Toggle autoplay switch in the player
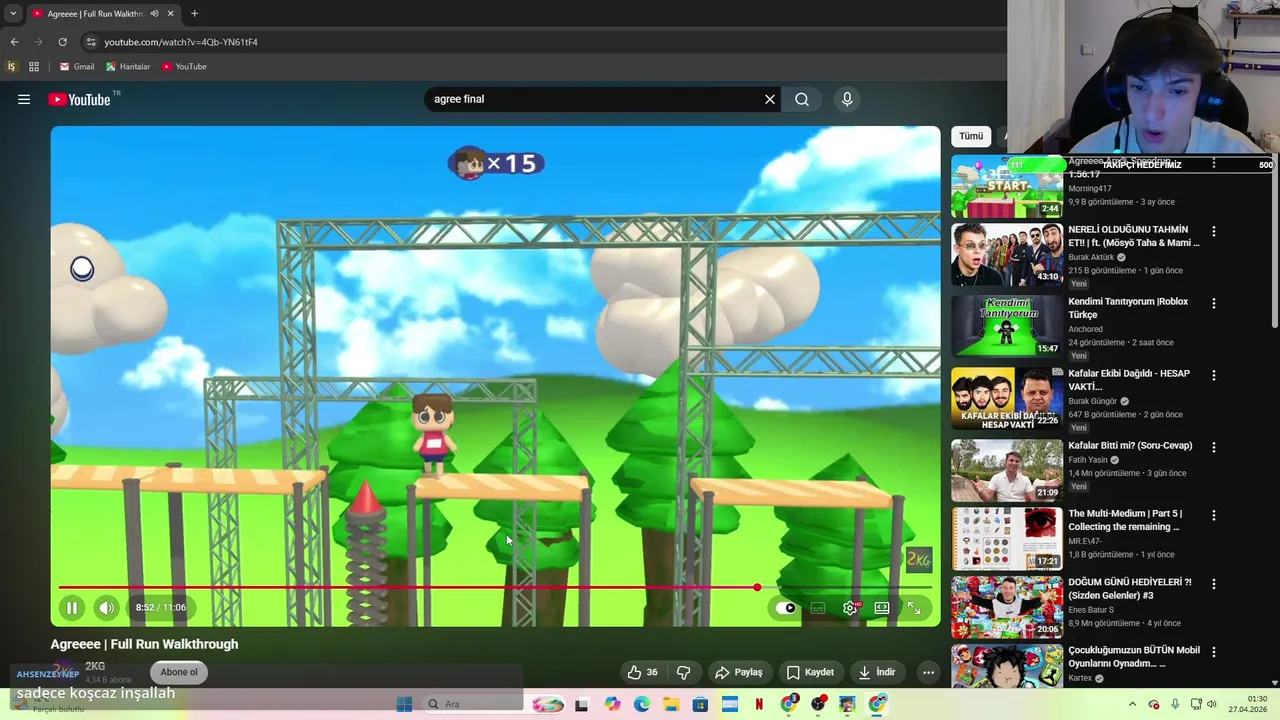1280x720 pixels. click(x=787, y=607)
